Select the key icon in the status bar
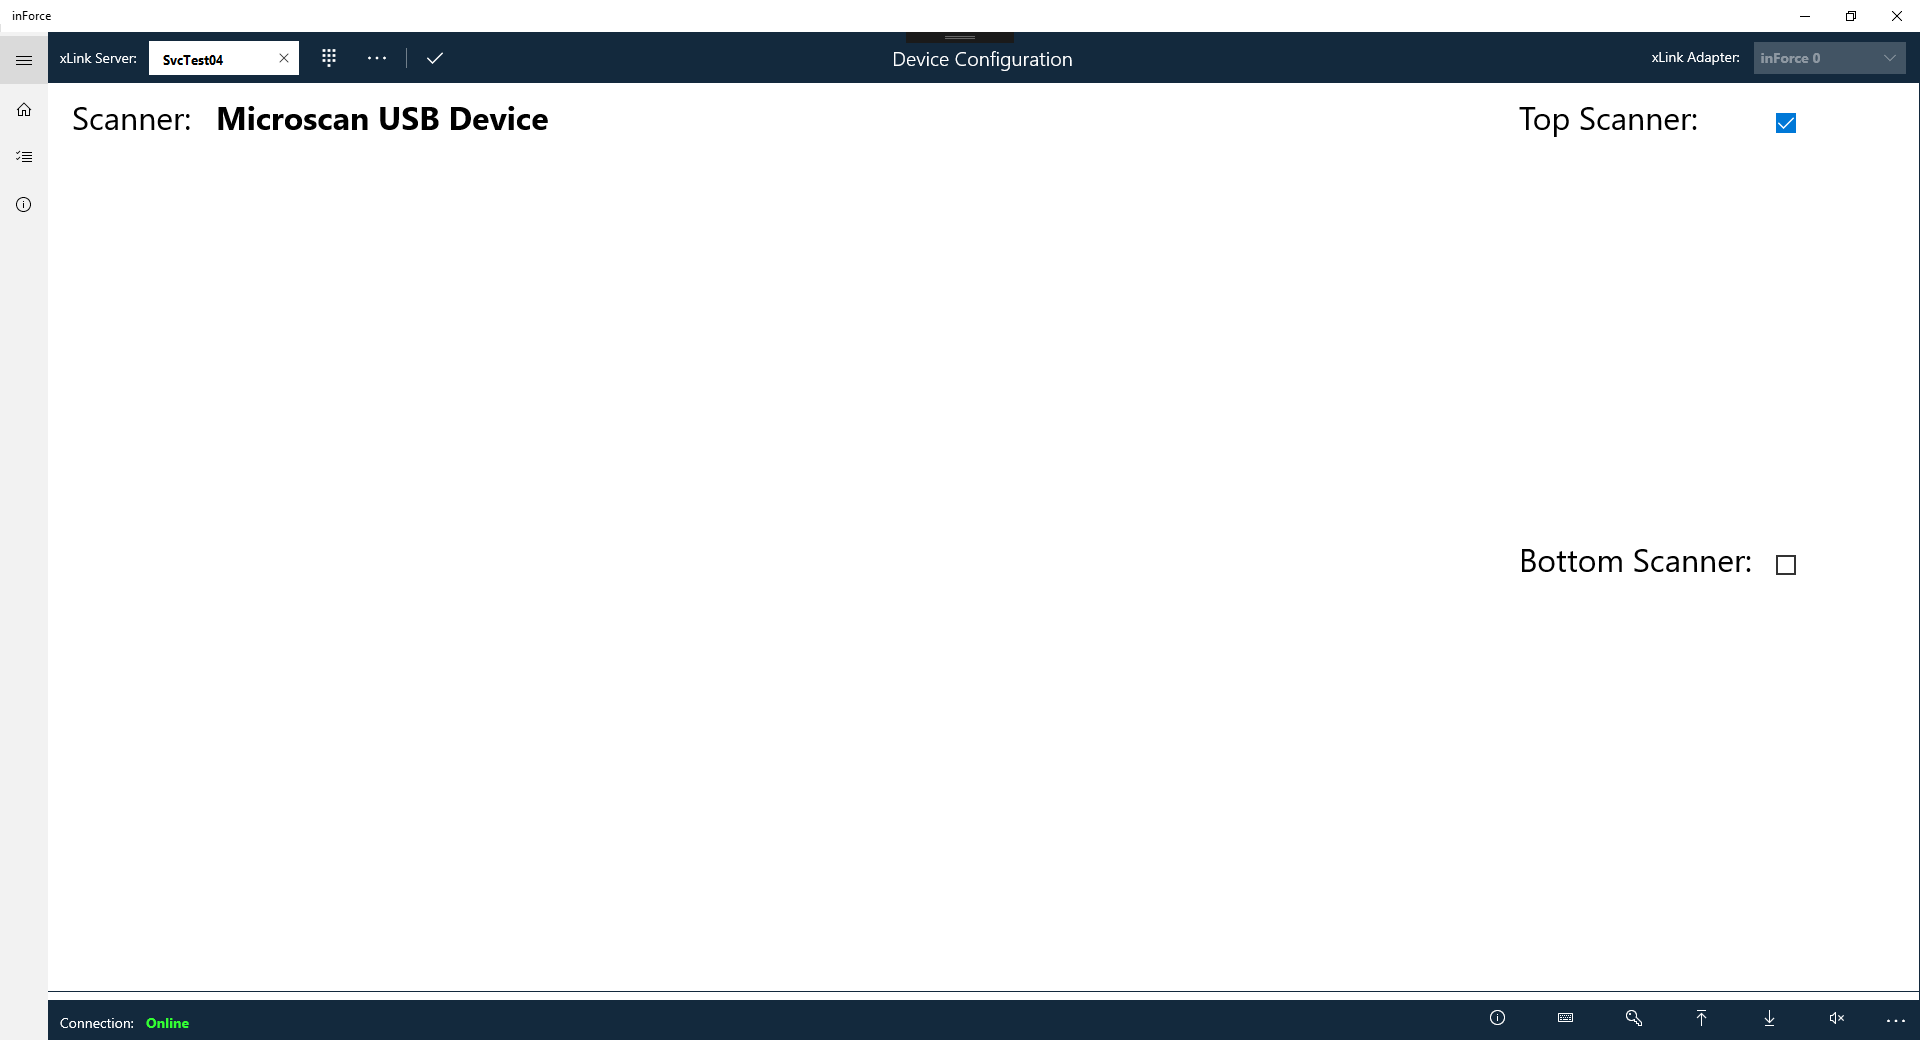The height and width of the screenshot is (1040, 1920). (x=1633, y=1018)
